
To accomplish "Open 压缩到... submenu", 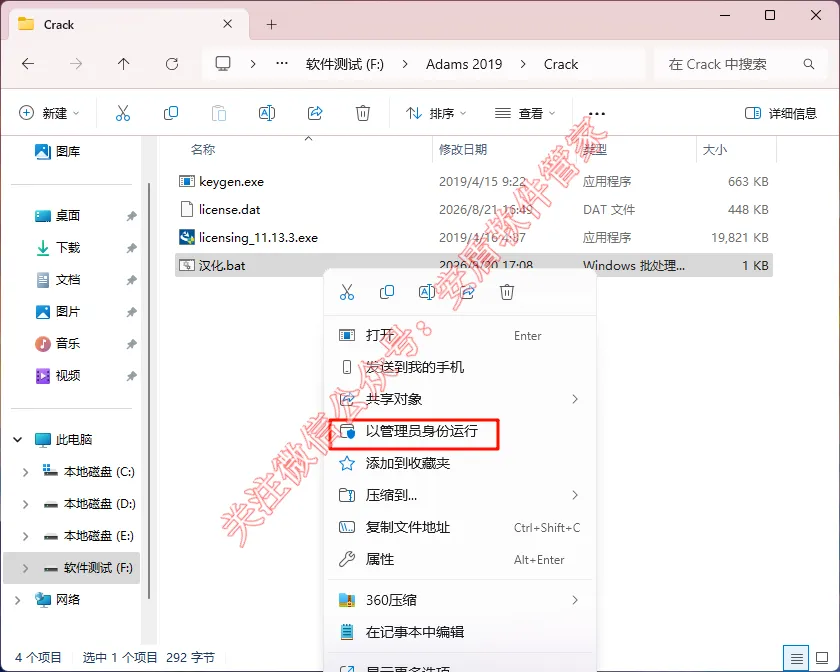I will click(x=460, y=495).
